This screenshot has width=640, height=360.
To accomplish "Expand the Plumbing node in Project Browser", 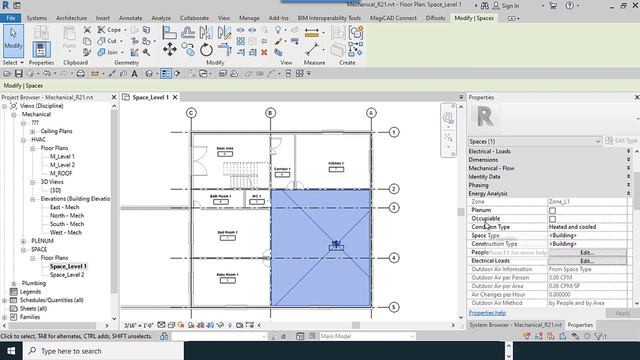I will [14, 283].
